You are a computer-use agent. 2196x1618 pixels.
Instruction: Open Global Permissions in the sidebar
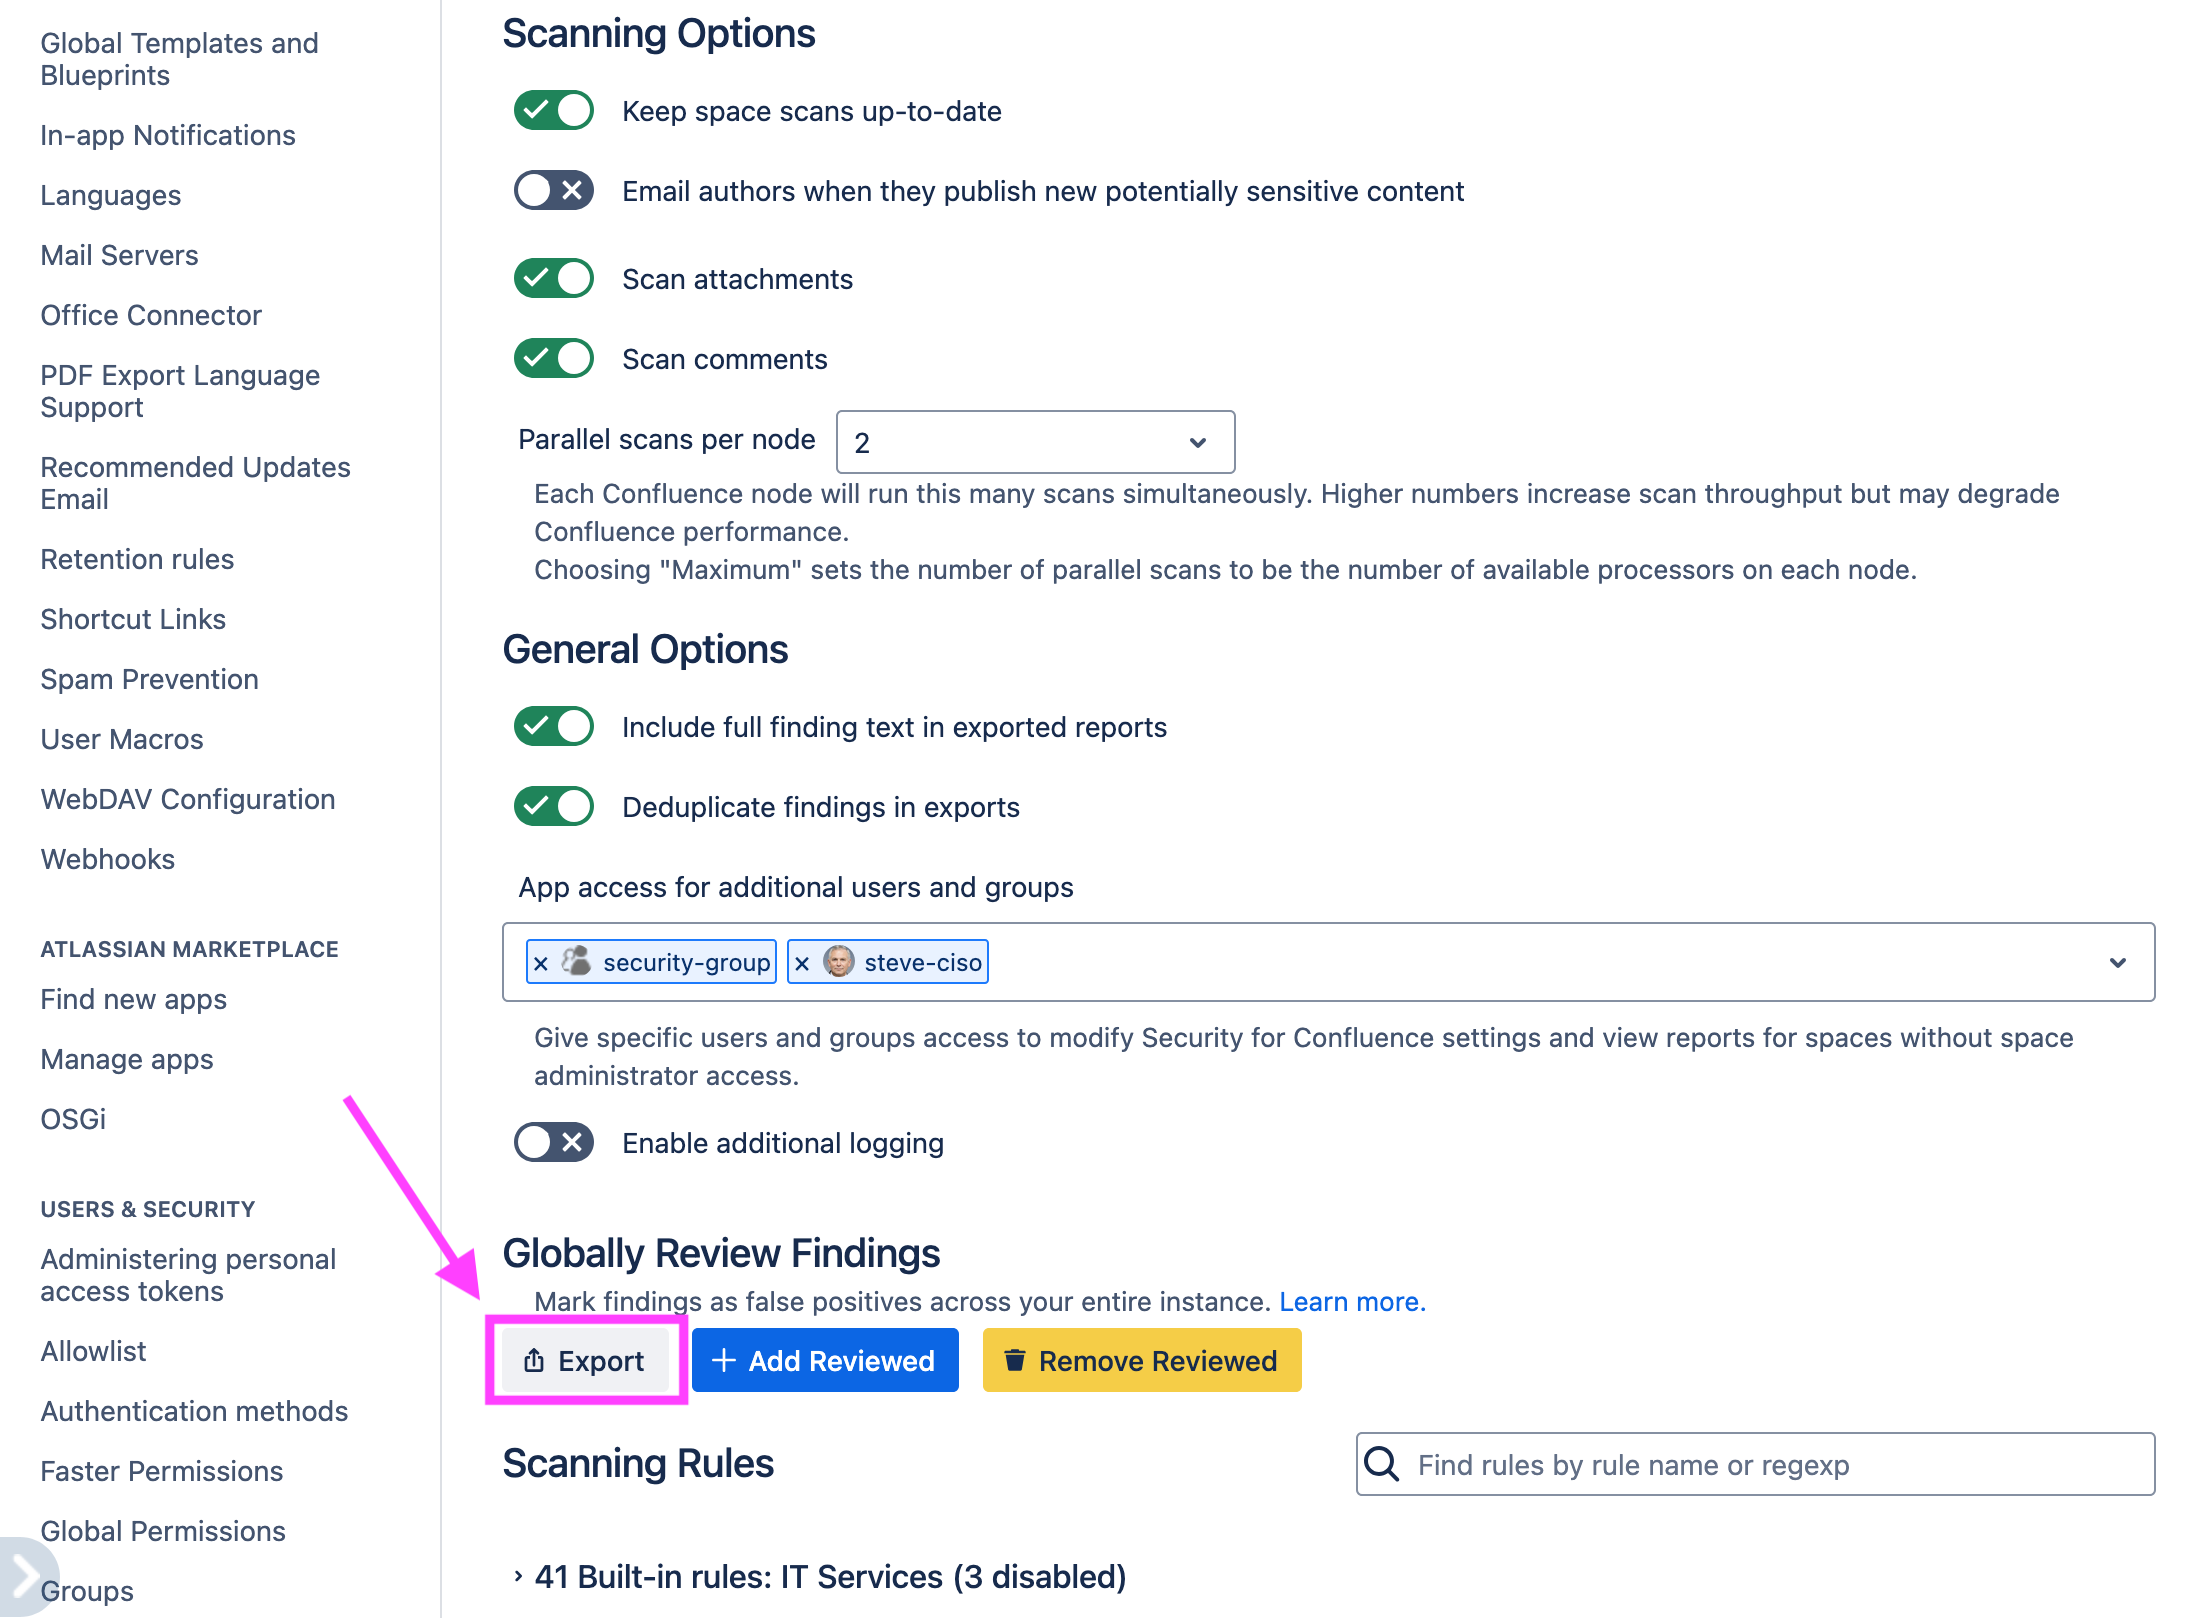point(163,1531)
